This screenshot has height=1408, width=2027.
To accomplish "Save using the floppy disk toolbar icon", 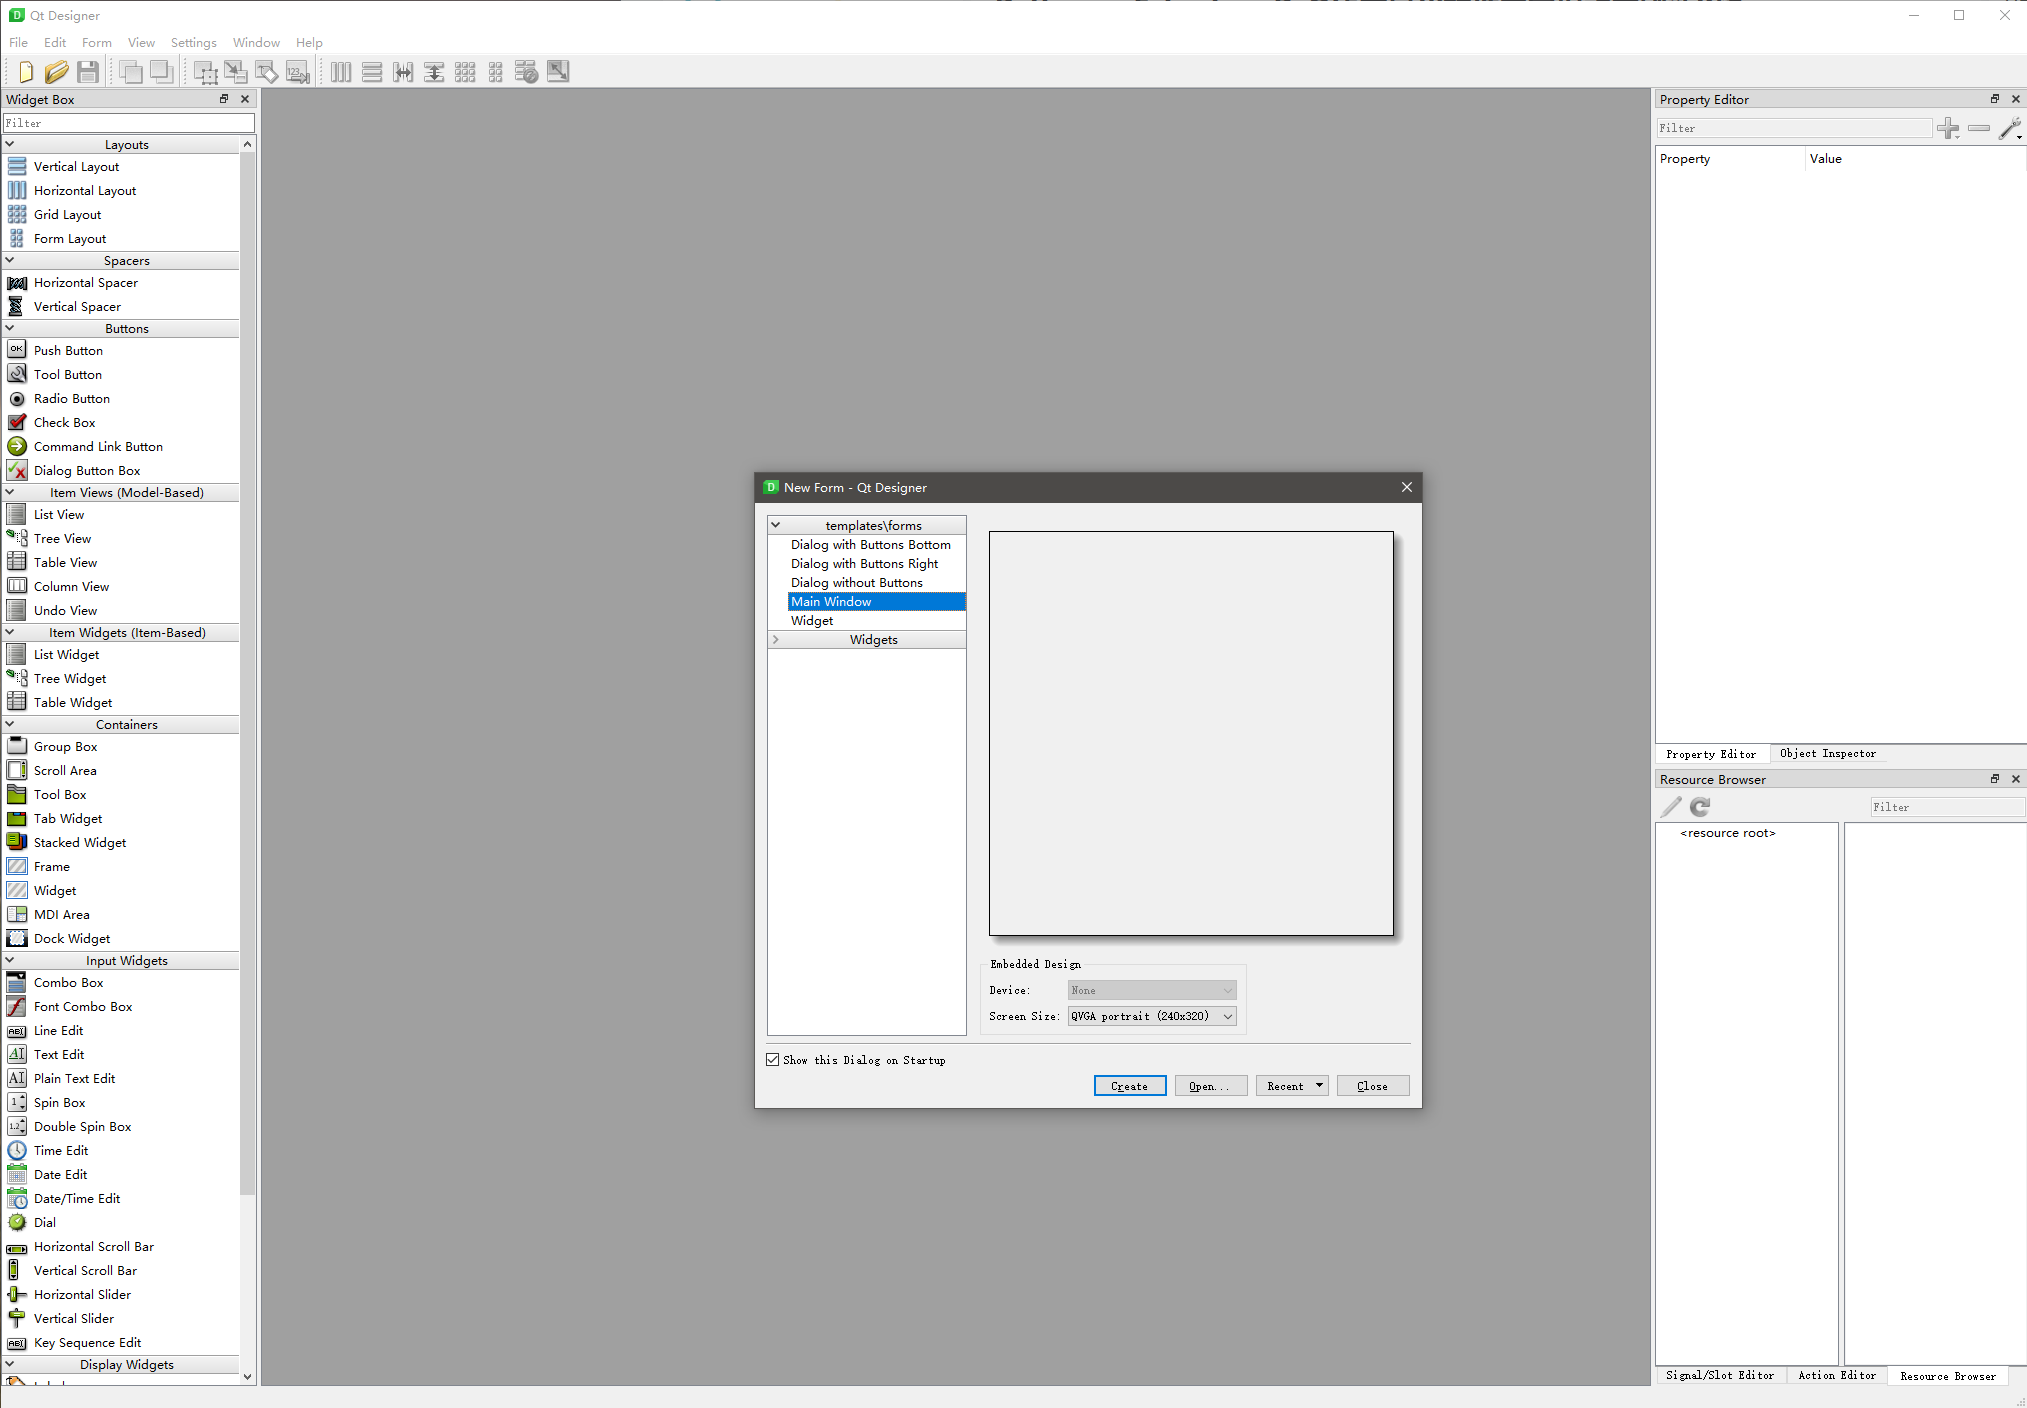I will click(88, 72).
